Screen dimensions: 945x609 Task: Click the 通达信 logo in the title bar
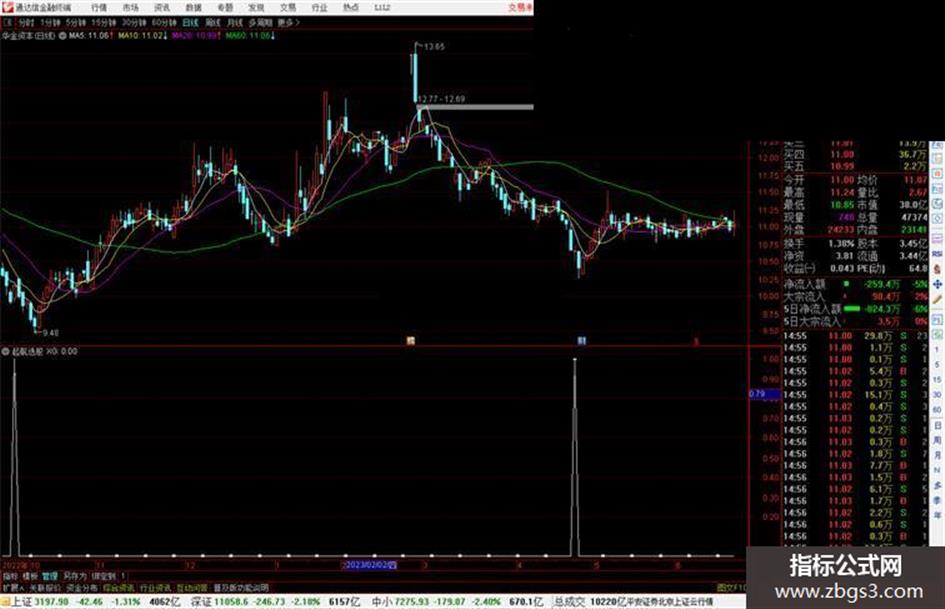click(7, 7)
